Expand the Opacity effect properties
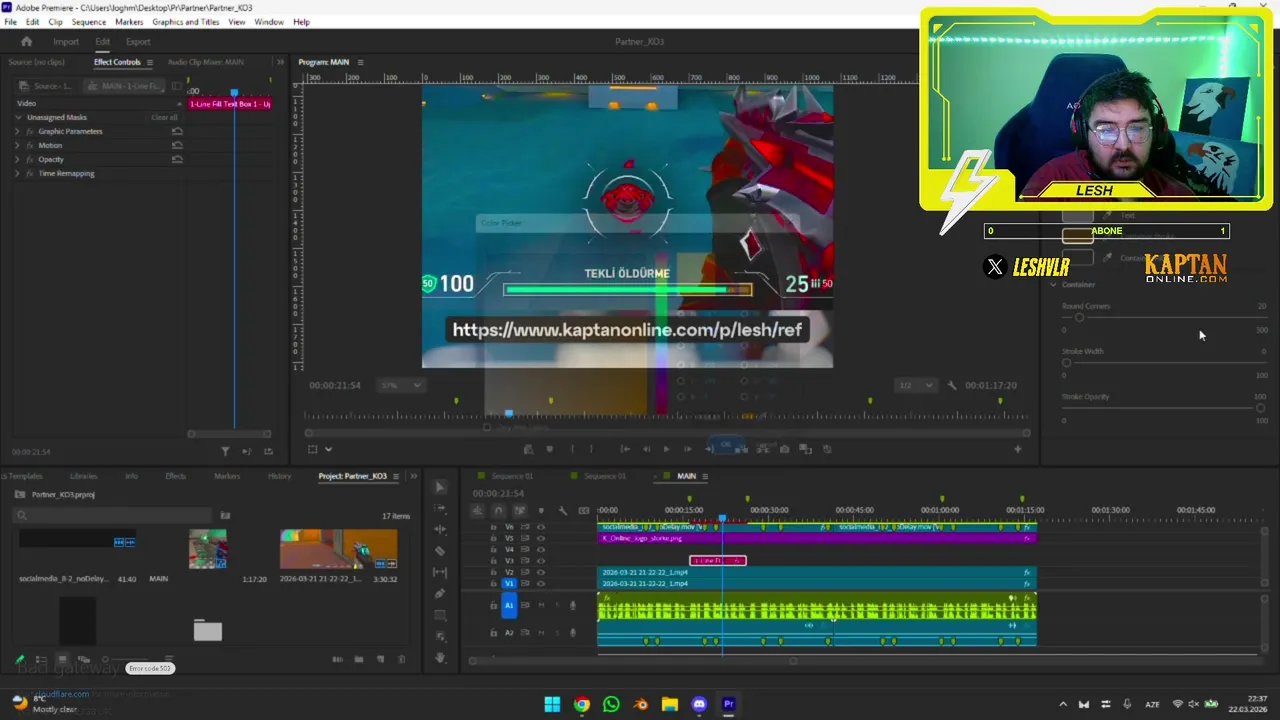 (x=17, y=159)
